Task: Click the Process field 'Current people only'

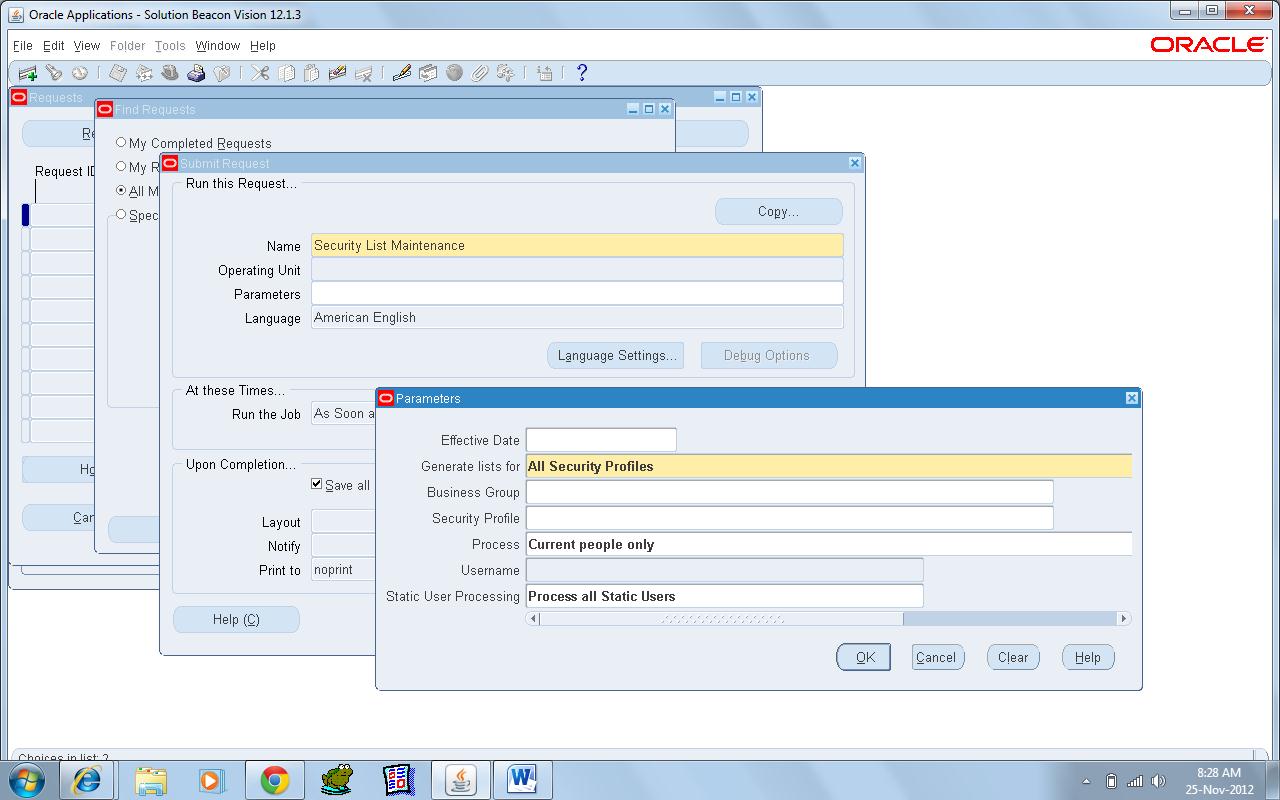Action: point(829,544)
